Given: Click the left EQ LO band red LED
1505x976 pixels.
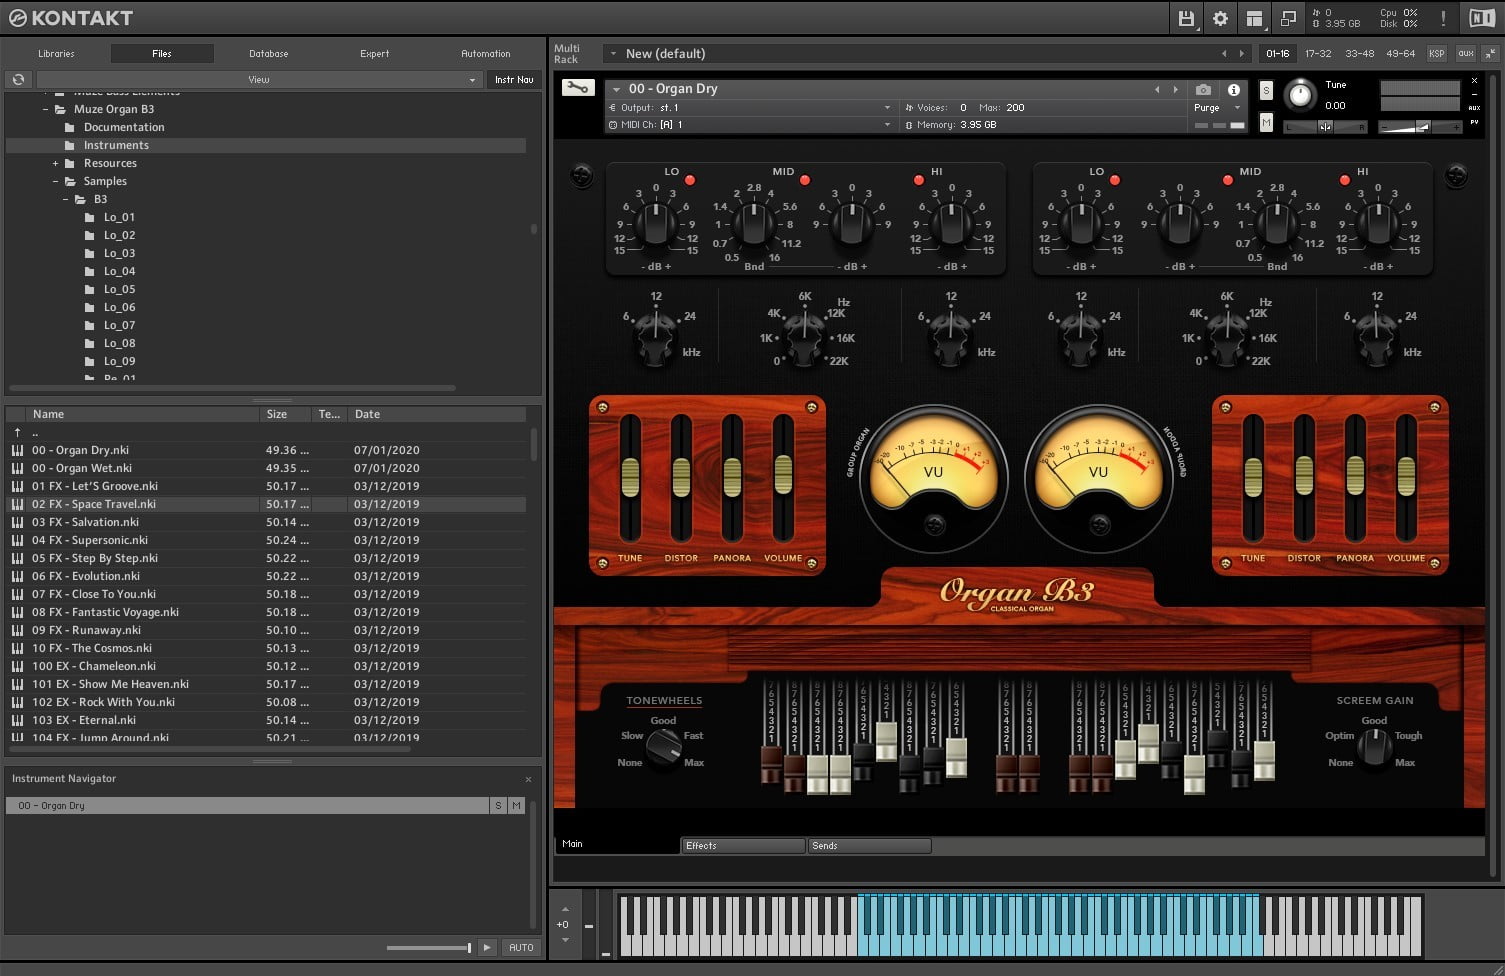Looking at the screenshot, I should click(690, 180).
